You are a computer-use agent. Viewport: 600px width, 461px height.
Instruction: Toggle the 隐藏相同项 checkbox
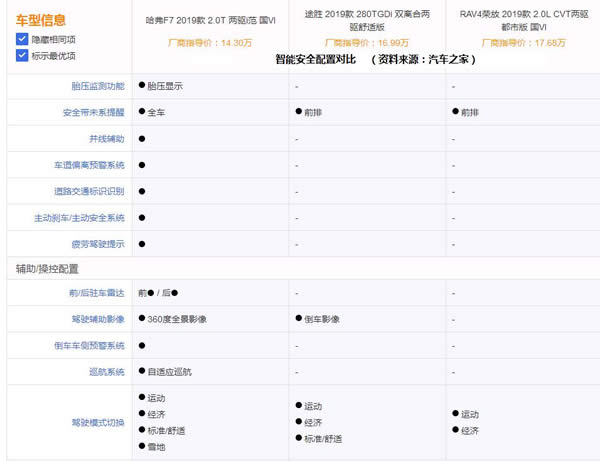22,39
